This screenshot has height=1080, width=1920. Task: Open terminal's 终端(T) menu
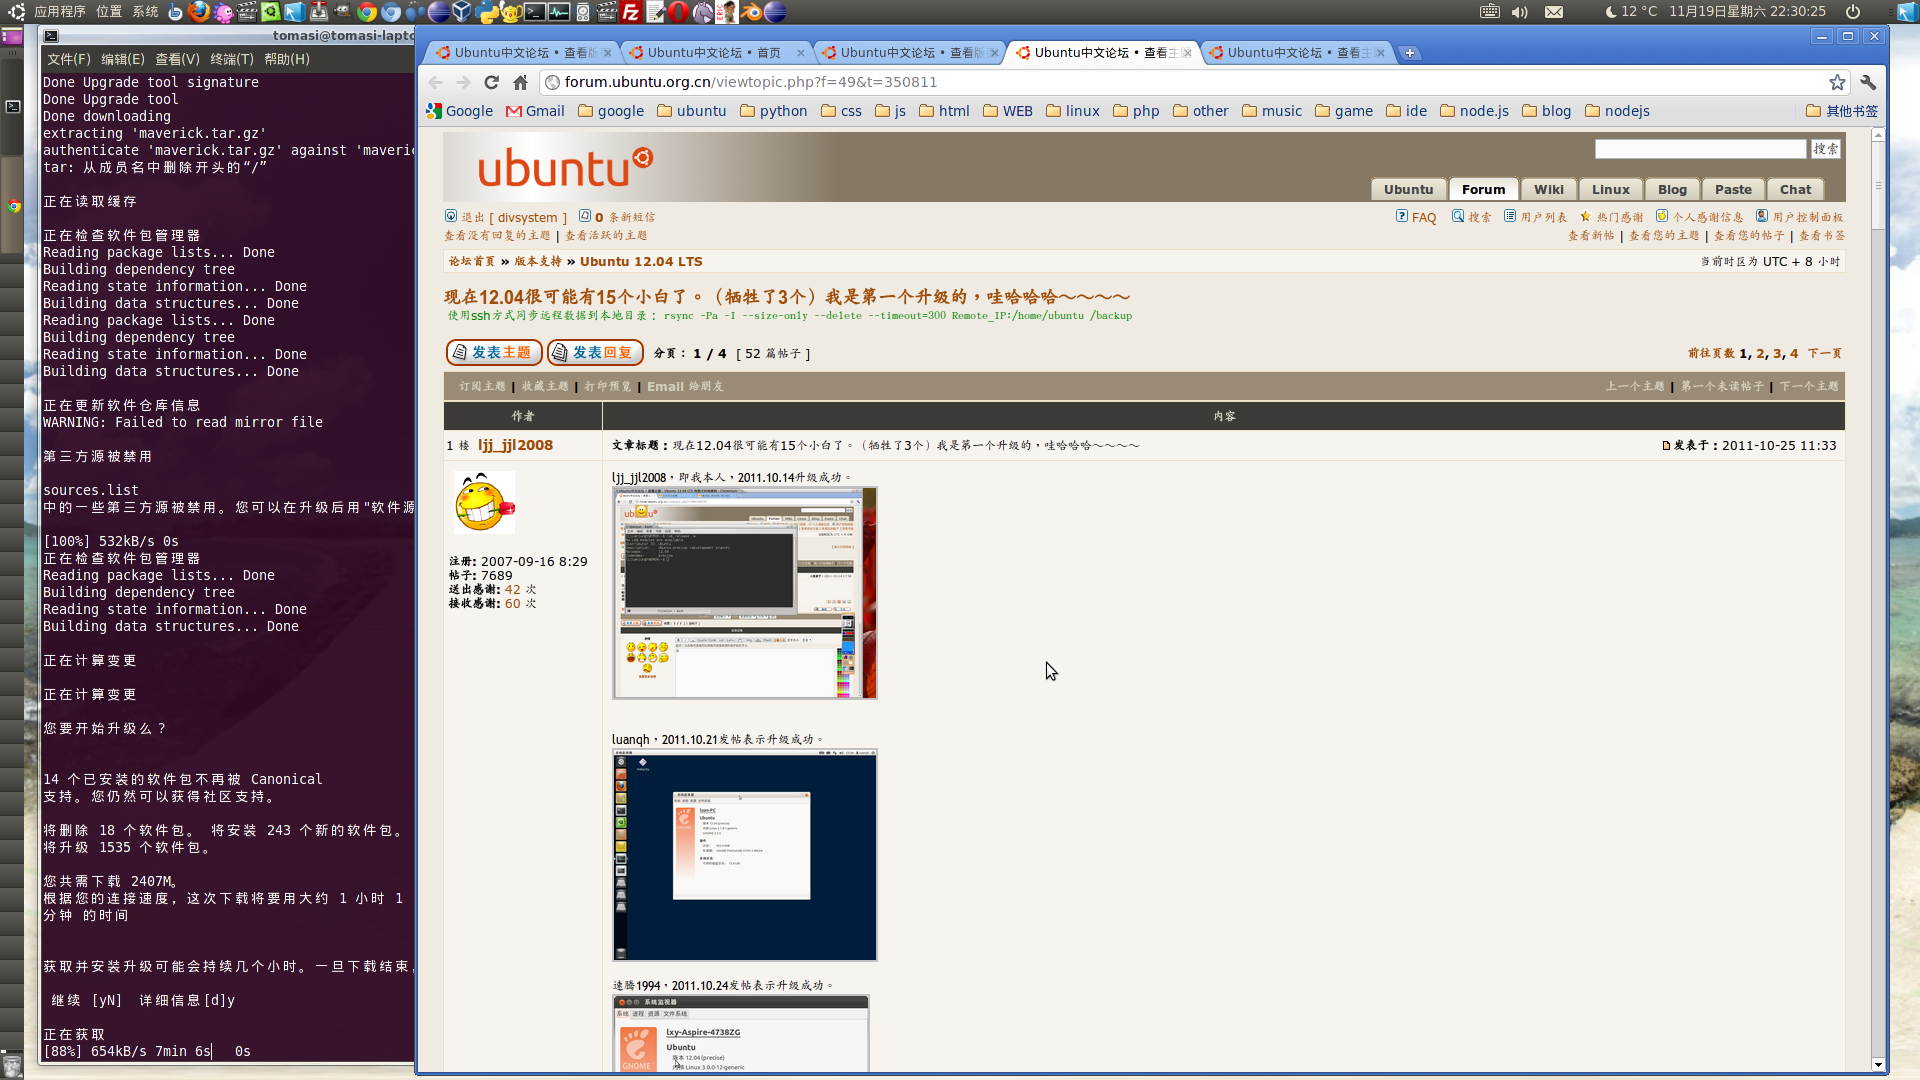[232, 59]
